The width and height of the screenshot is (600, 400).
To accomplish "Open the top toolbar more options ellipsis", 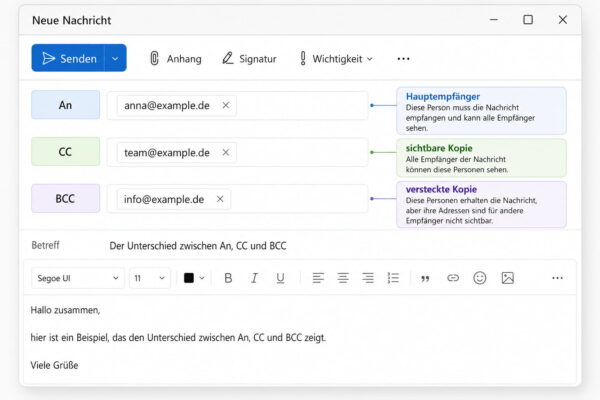I will [x=403, y=59].
